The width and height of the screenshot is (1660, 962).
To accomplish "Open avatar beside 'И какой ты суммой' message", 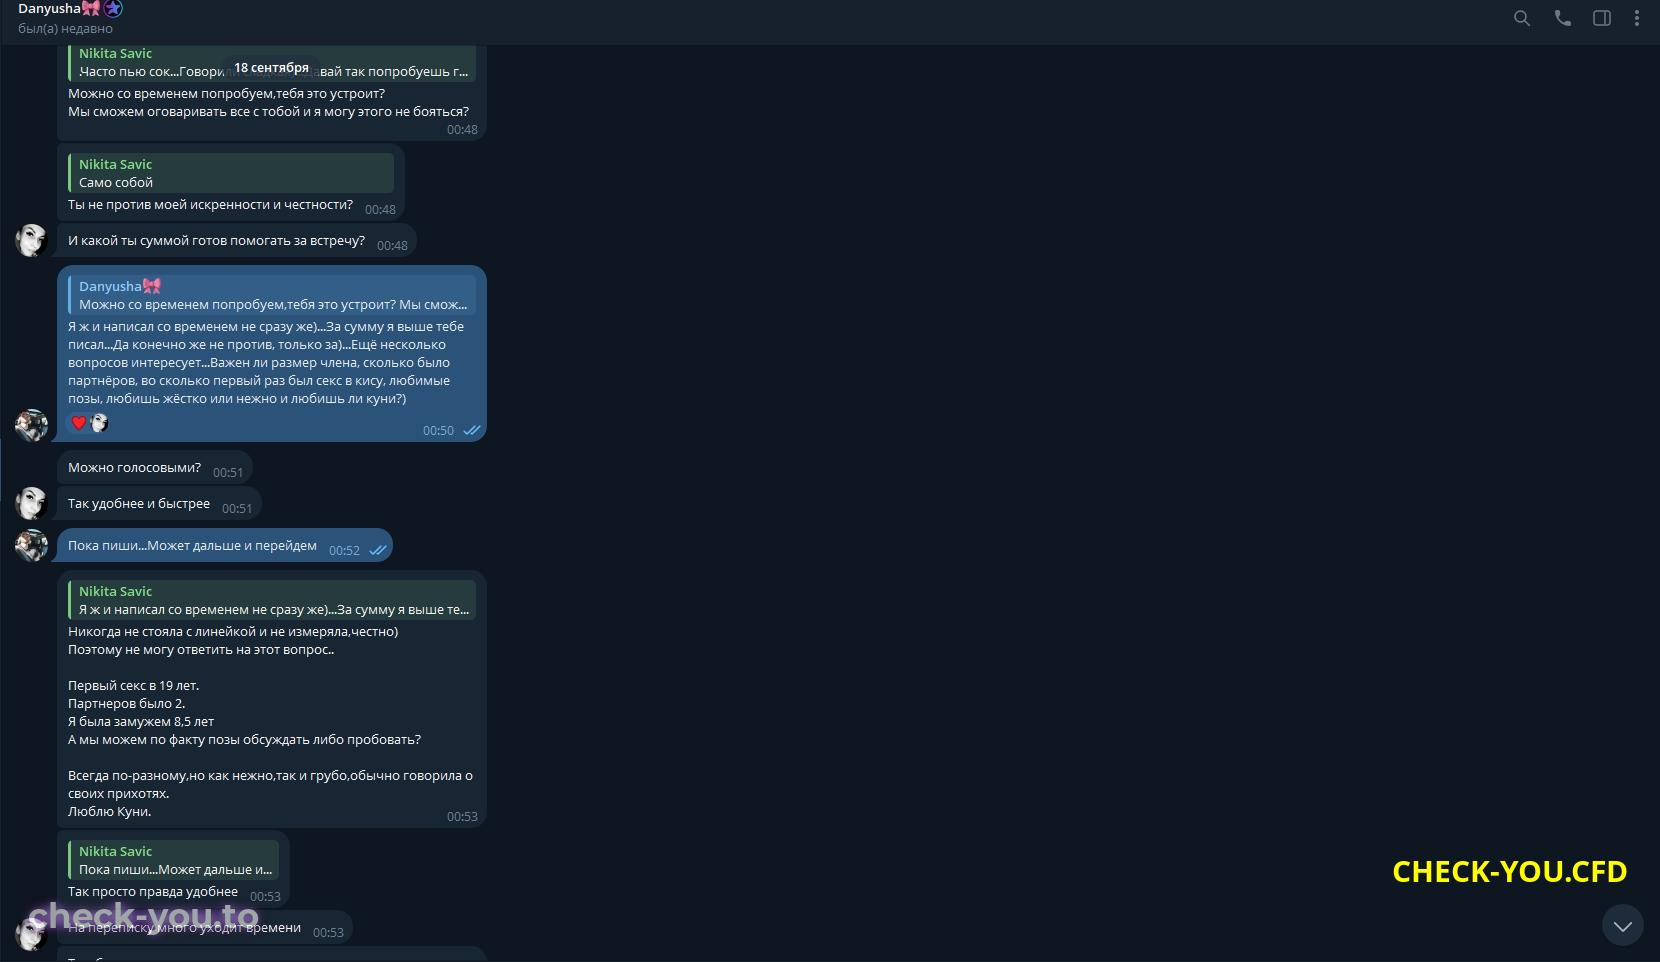I will [x=31, y=240].
